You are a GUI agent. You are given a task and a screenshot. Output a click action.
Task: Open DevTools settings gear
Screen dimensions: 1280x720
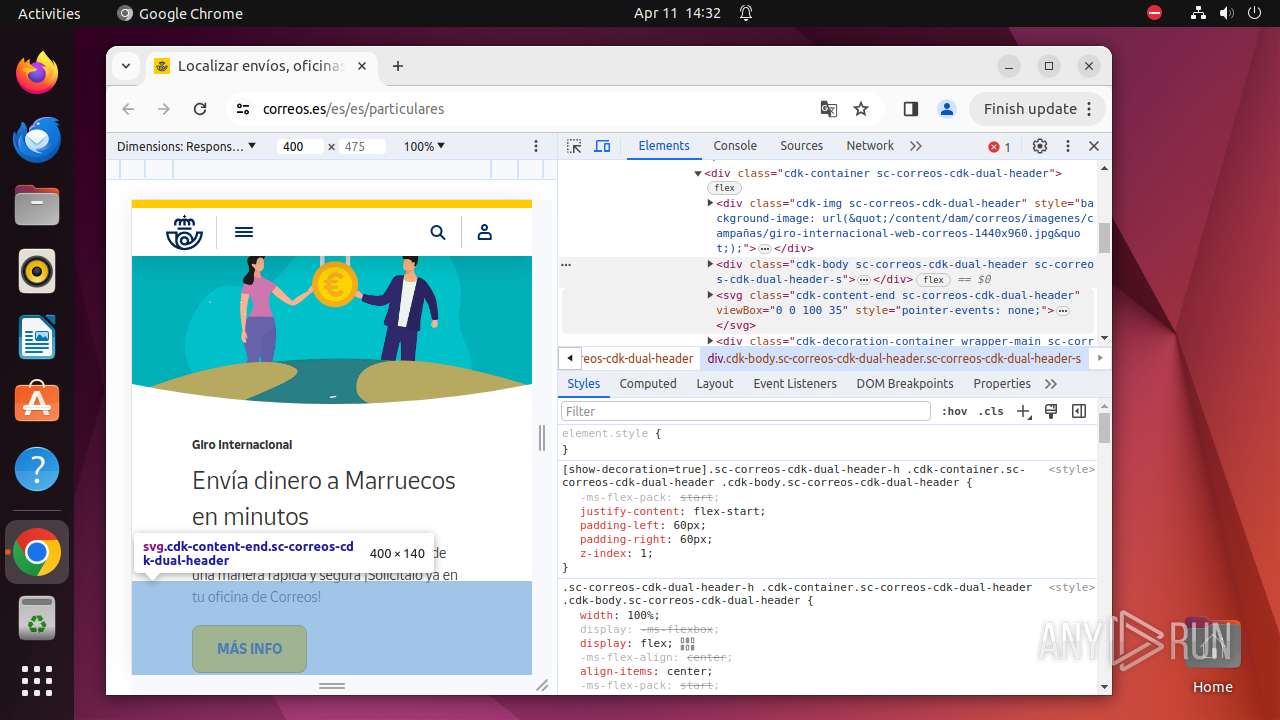[x=1040, y=146]
